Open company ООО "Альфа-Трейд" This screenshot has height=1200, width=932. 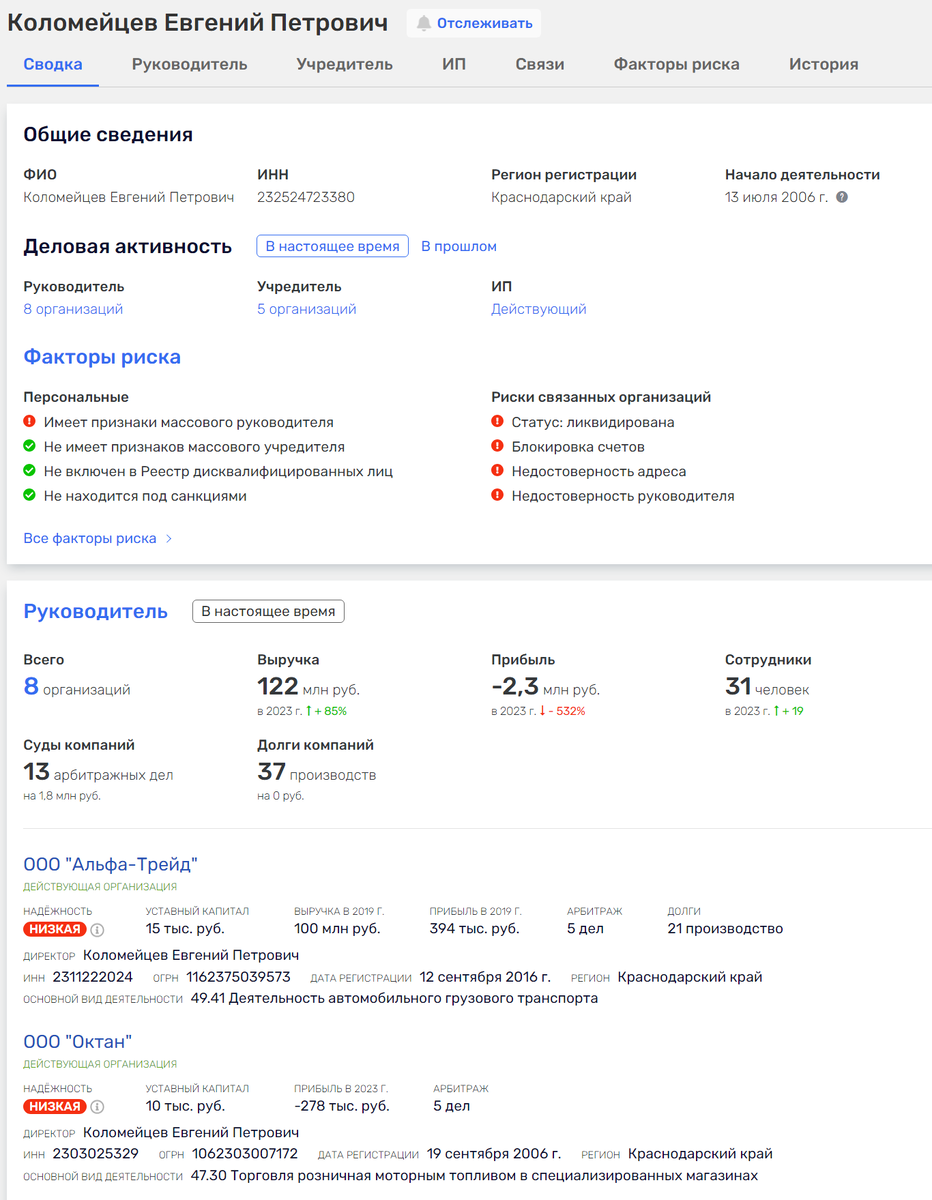click(111, 864)
